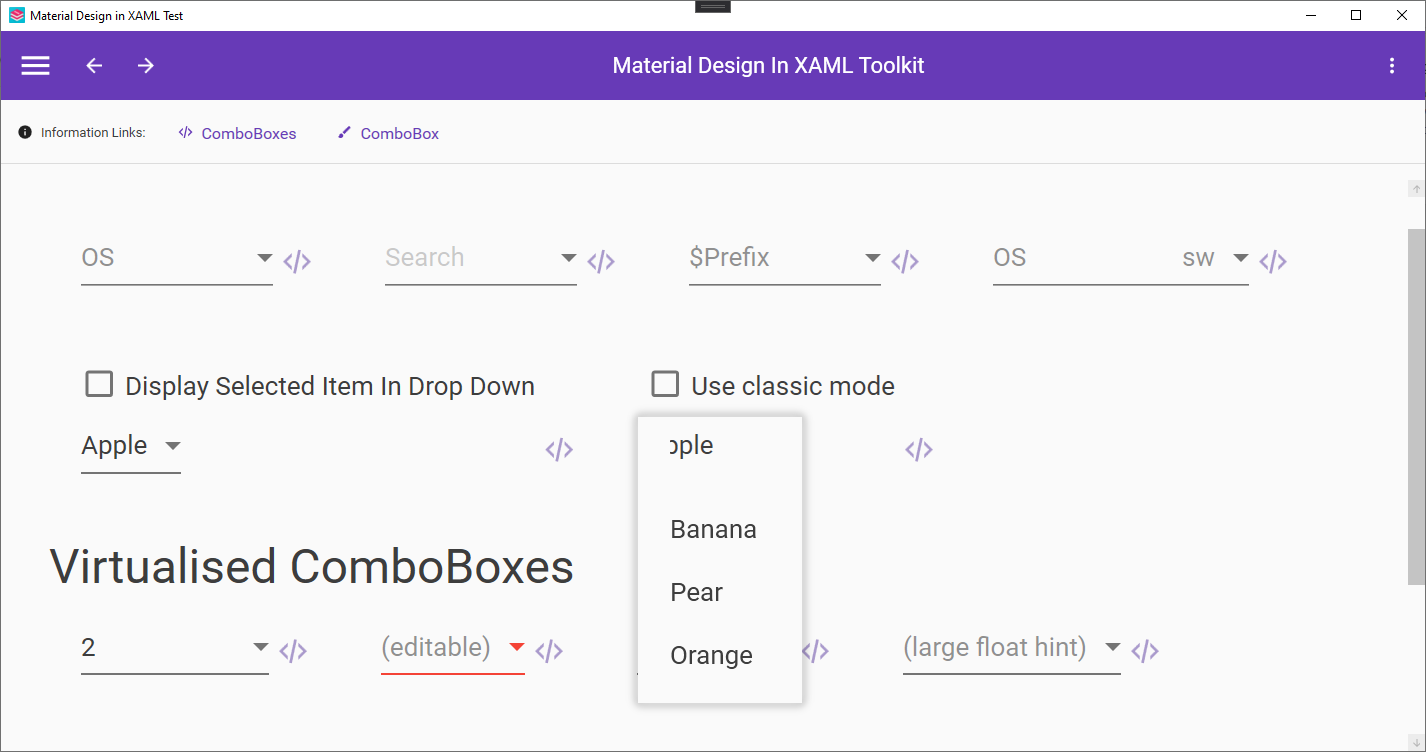Image resolution: width=1426 pixels, height=752 pixels.
Task: Open the OS dropdown
Action: 265,258
